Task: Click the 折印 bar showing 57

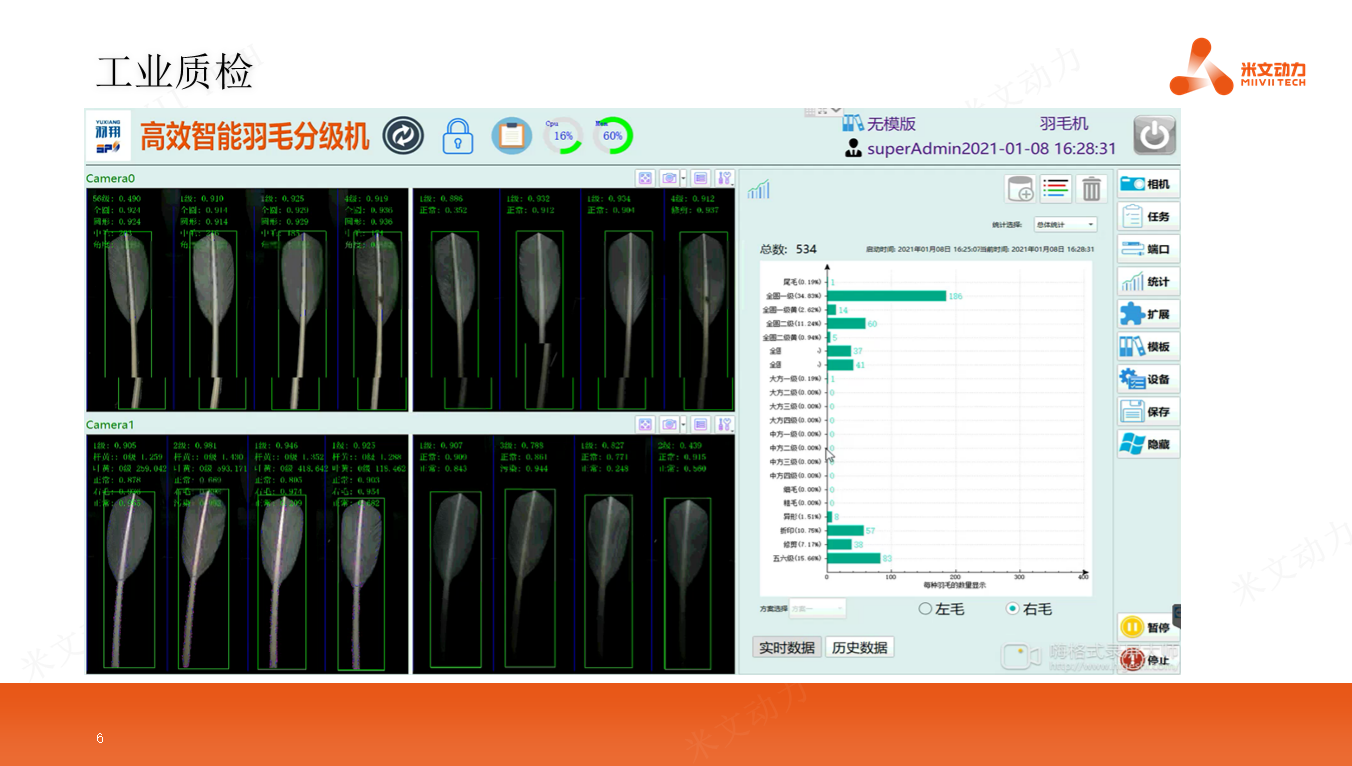Action: (x=846, y=530)
